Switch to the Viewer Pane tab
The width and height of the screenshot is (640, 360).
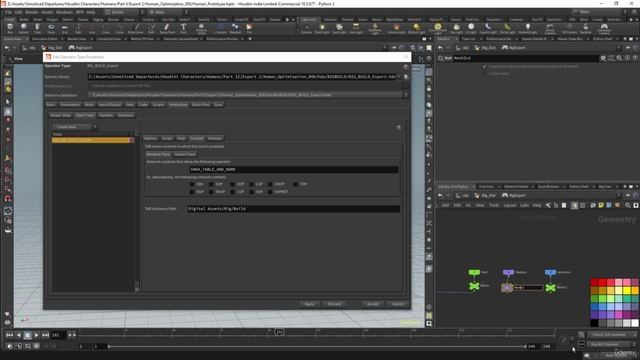pos(185,154)
